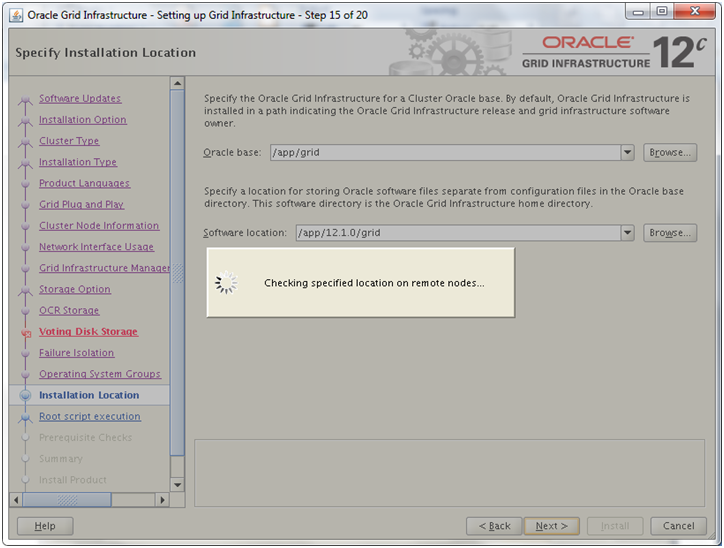The width and height of the screenshot is (724, 548).
Task: Click the Storage Option step marker icon
Action: (25, 290)
